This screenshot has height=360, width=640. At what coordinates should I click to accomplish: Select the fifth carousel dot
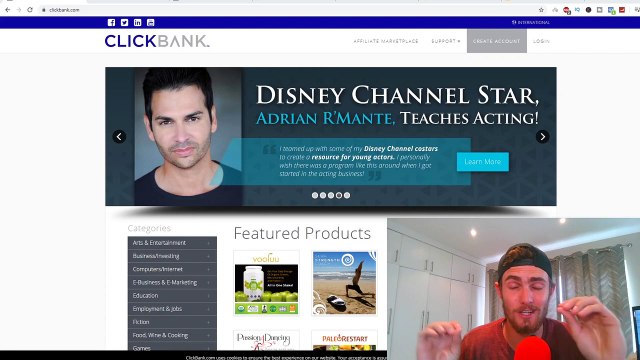tap(347, 195)
